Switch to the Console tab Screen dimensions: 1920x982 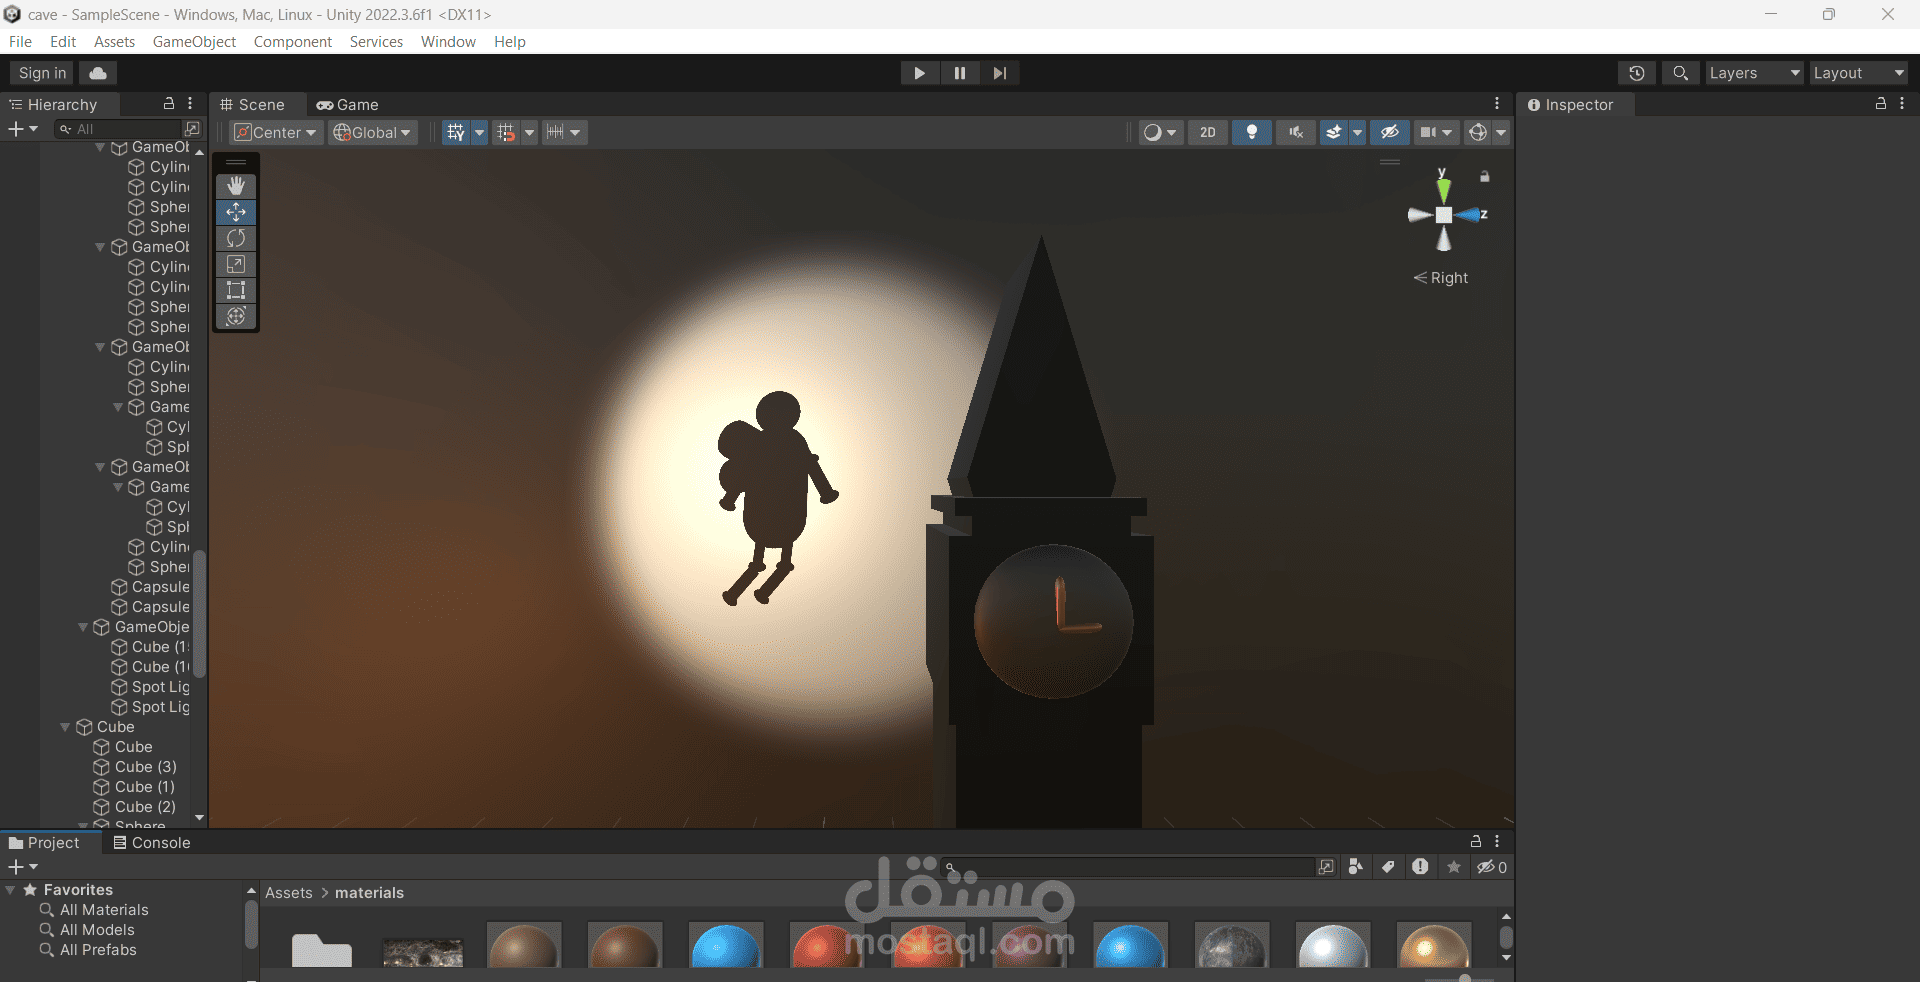(x=151, y=843)
